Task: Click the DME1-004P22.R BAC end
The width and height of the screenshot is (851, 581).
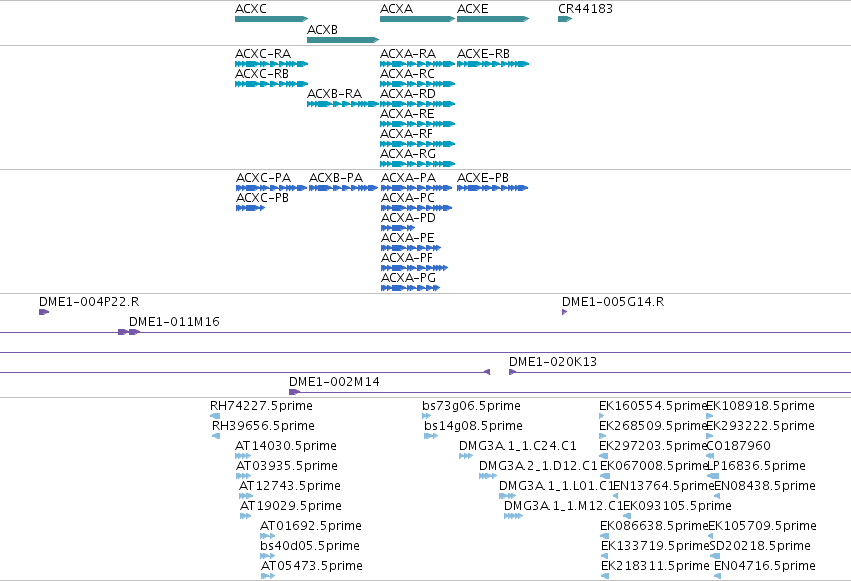Action: pyautogui.click(x=44, y=312)
